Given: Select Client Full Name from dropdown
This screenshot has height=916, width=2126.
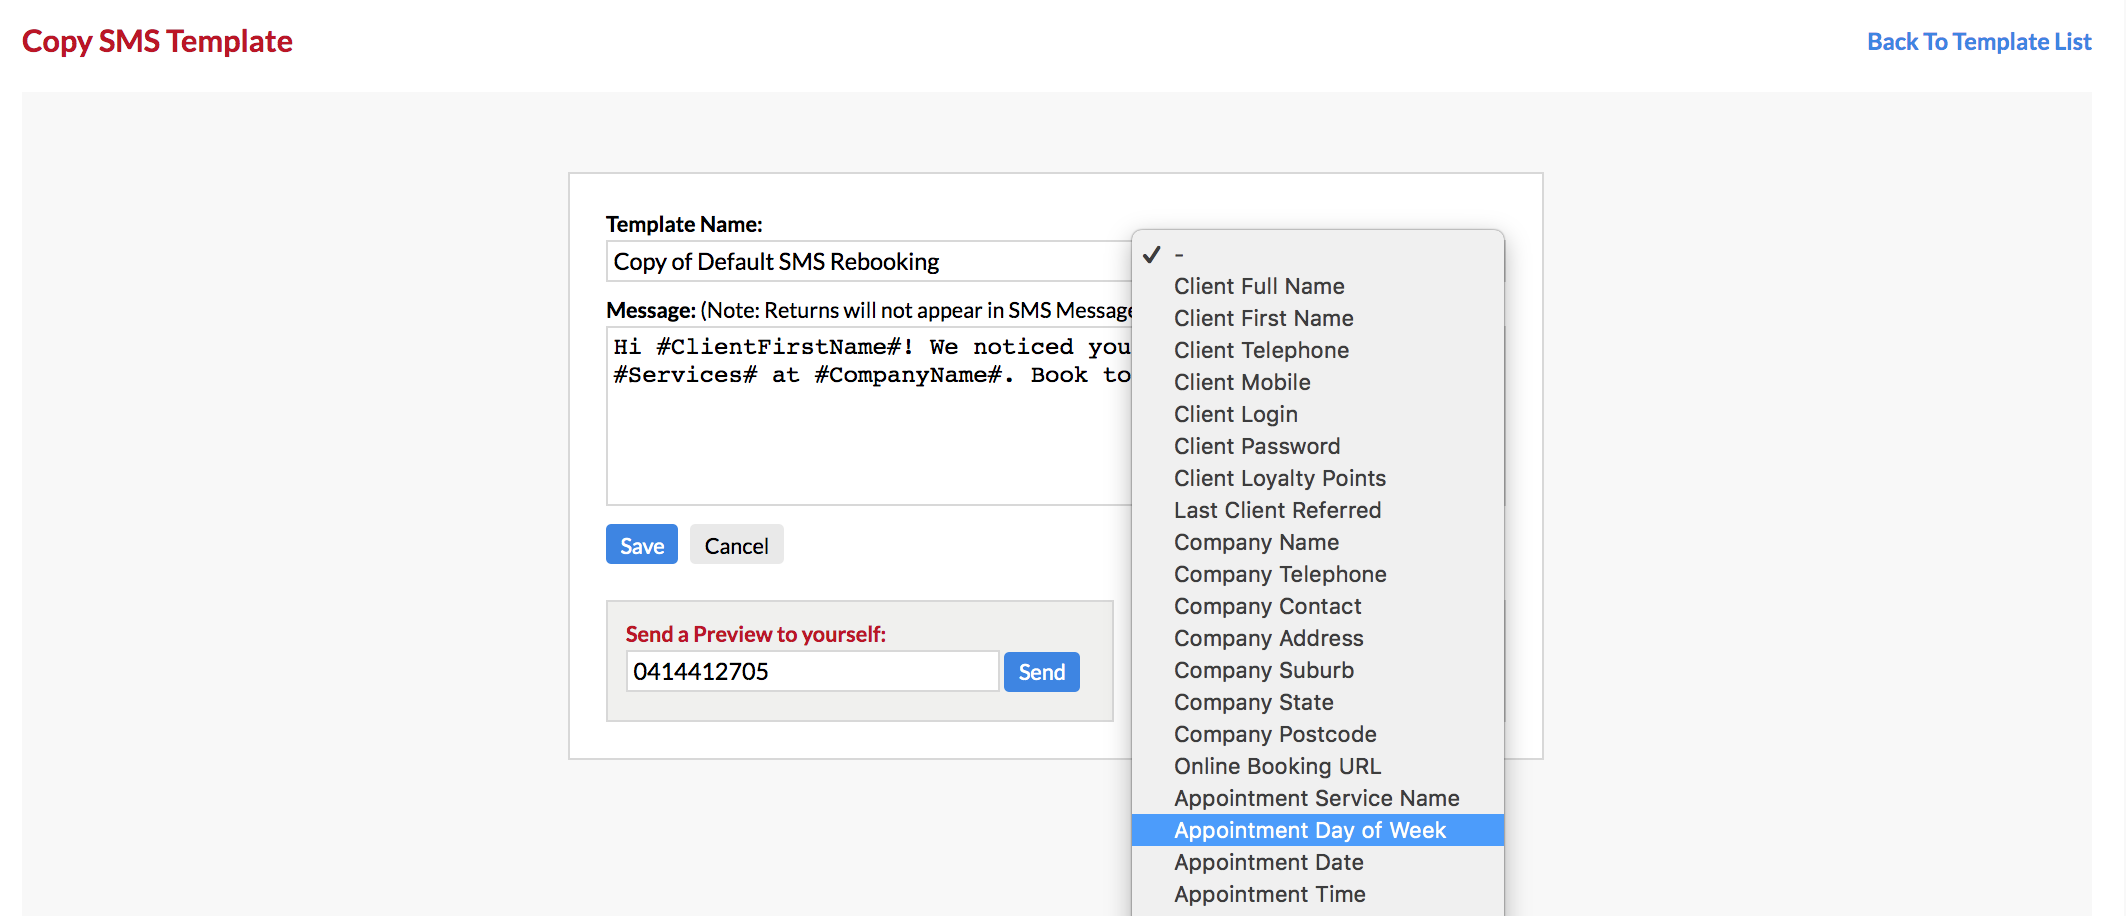Looking at the screenshot, I should [x=1259, y=286].
